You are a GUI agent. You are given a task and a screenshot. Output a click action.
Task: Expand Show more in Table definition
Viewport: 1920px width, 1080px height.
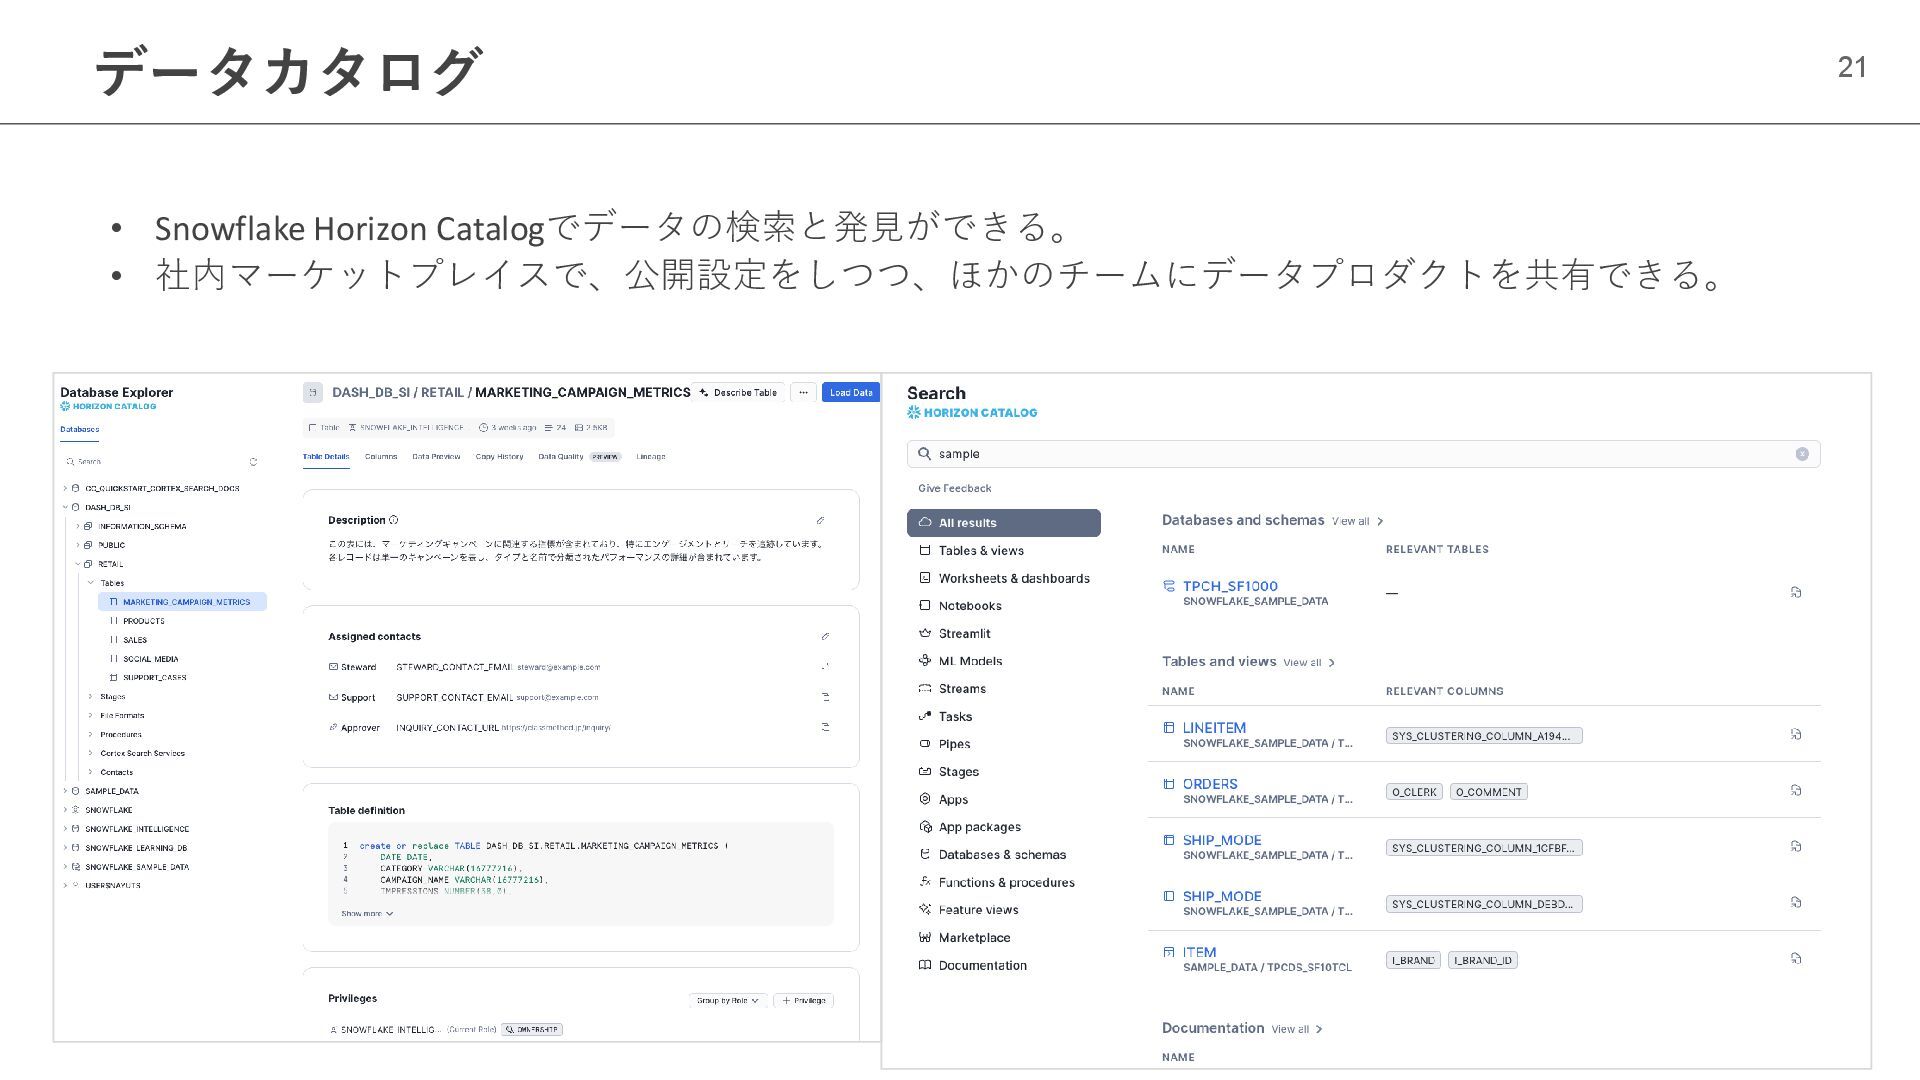pos(366,914)
